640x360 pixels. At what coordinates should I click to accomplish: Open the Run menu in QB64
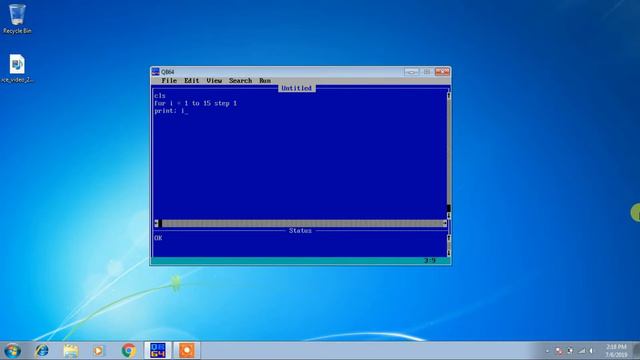pyautogui.click(x=265, y=81)
